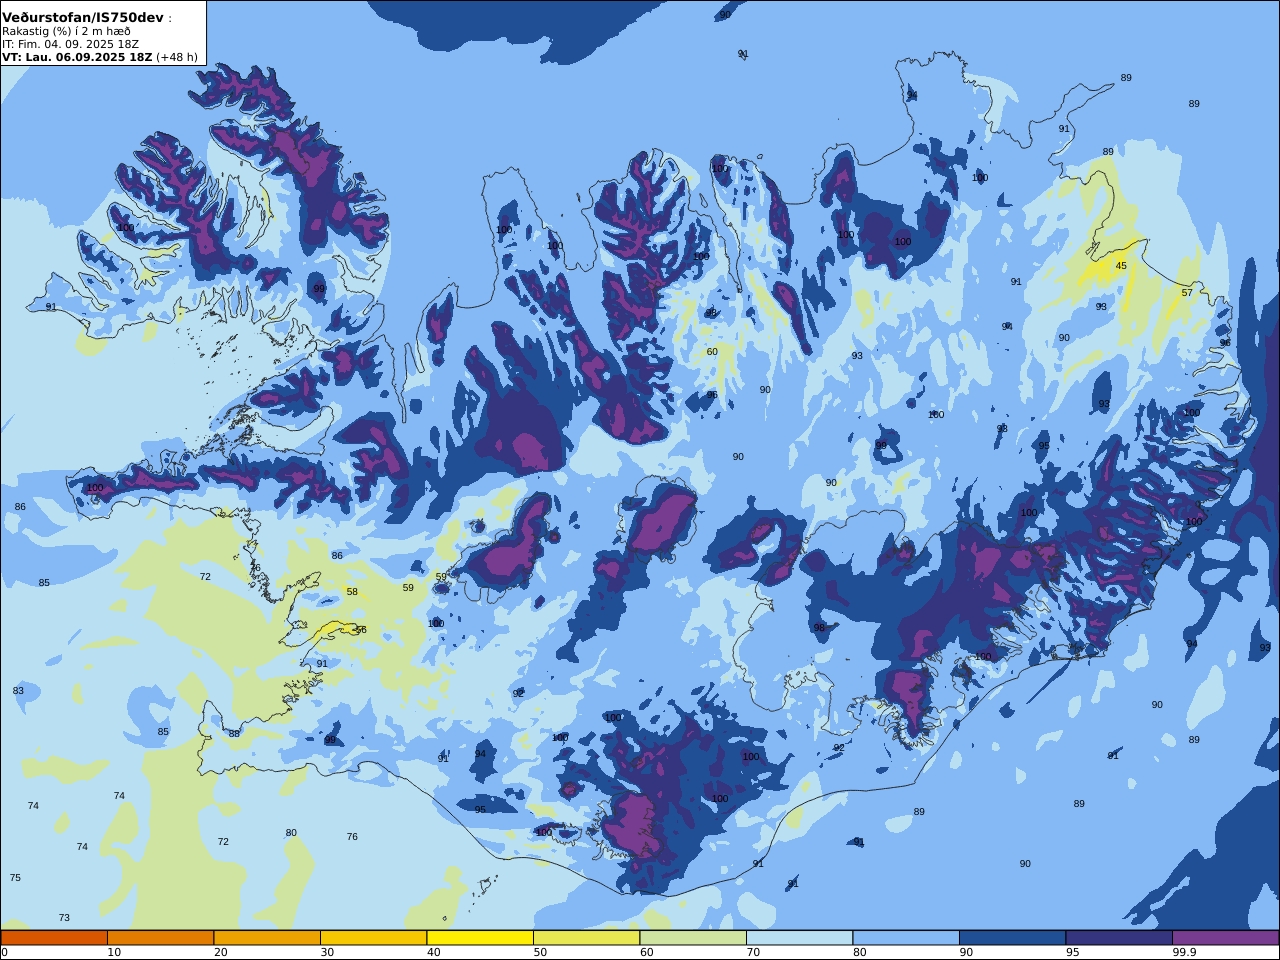Click the pale yellow 50–60 legend segment
This screenshot has height=960, width=1280.
[x=586, y=938]
